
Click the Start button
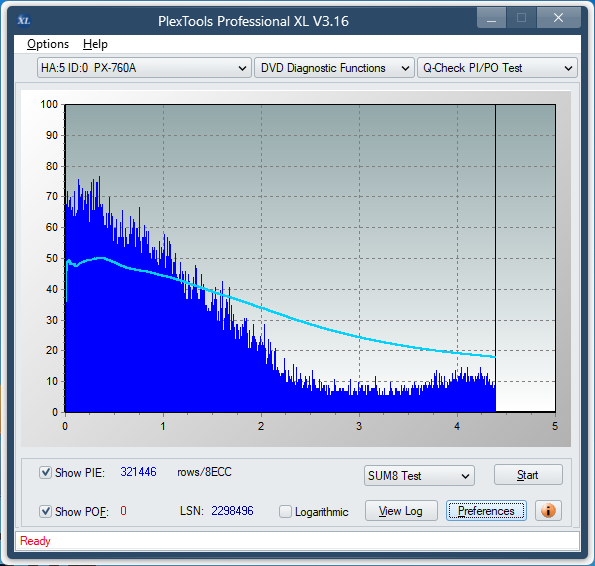click(x=528, y=475)
